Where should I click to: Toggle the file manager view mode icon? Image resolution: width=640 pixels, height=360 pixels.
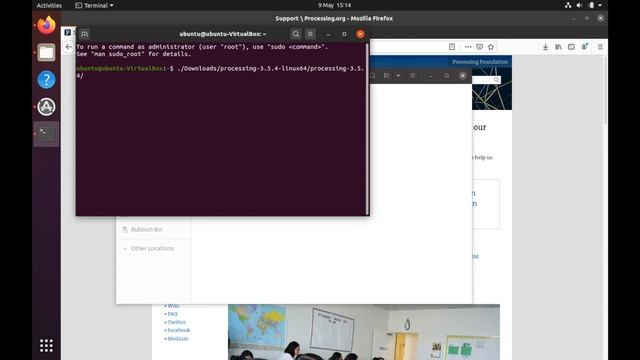[386, 76]
